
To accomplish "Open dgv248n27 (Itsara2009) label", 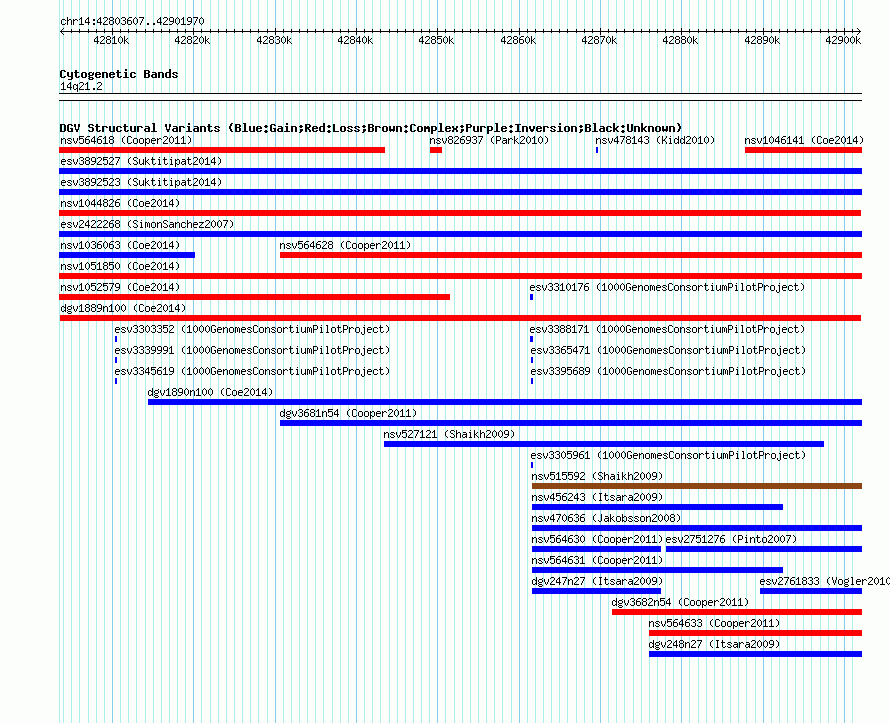I will [x=714, y=644].
